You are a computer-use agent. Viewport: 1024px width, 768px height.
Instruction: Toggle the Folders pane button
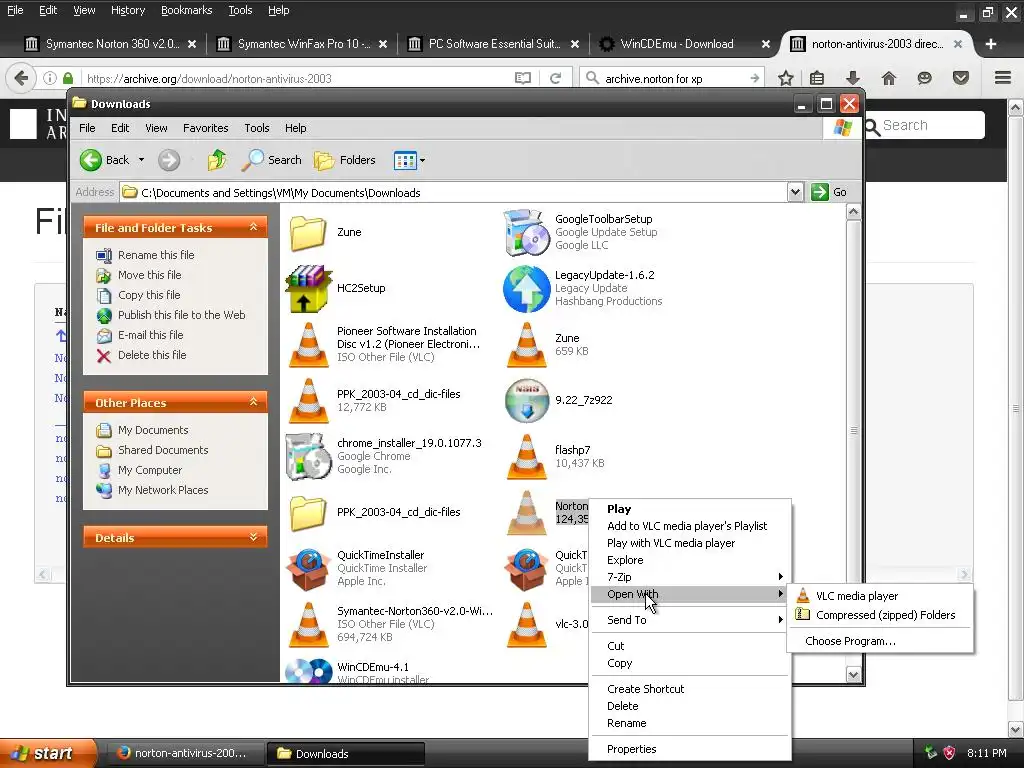tap(345, 160)
